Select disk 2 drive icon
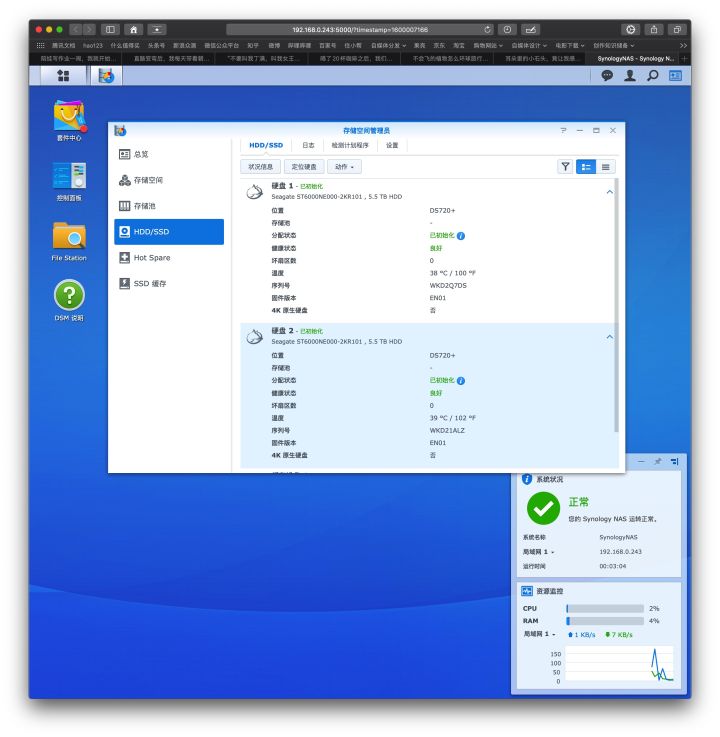720x737 pixels. tap(255, 337)
